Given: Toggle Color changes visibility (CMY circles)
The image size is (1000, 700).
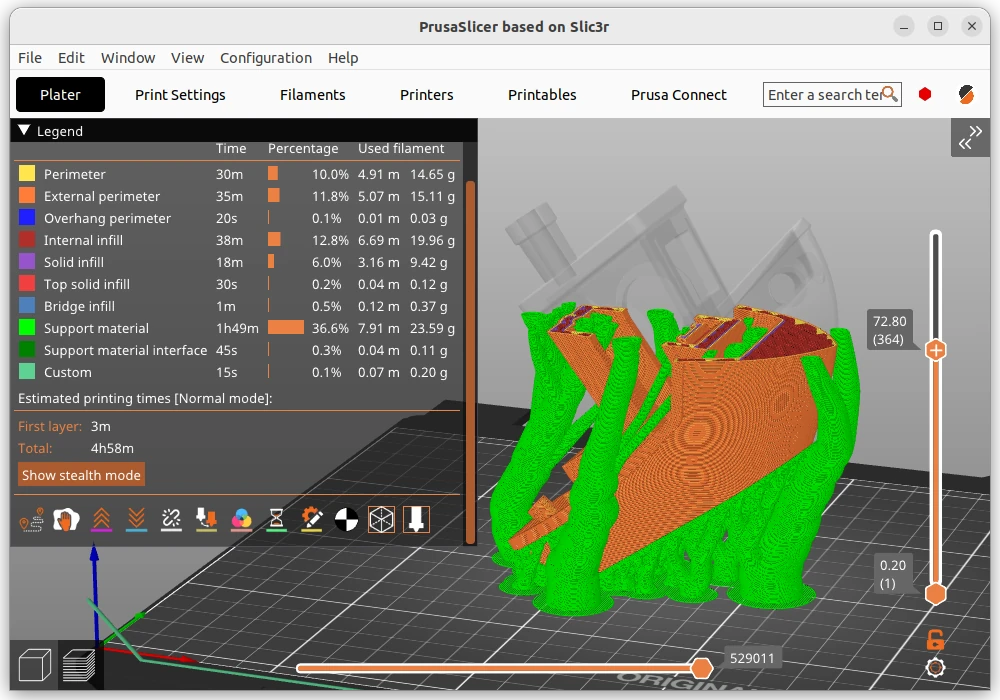Looking at the screenshot, I should click(x=241, y=520).
